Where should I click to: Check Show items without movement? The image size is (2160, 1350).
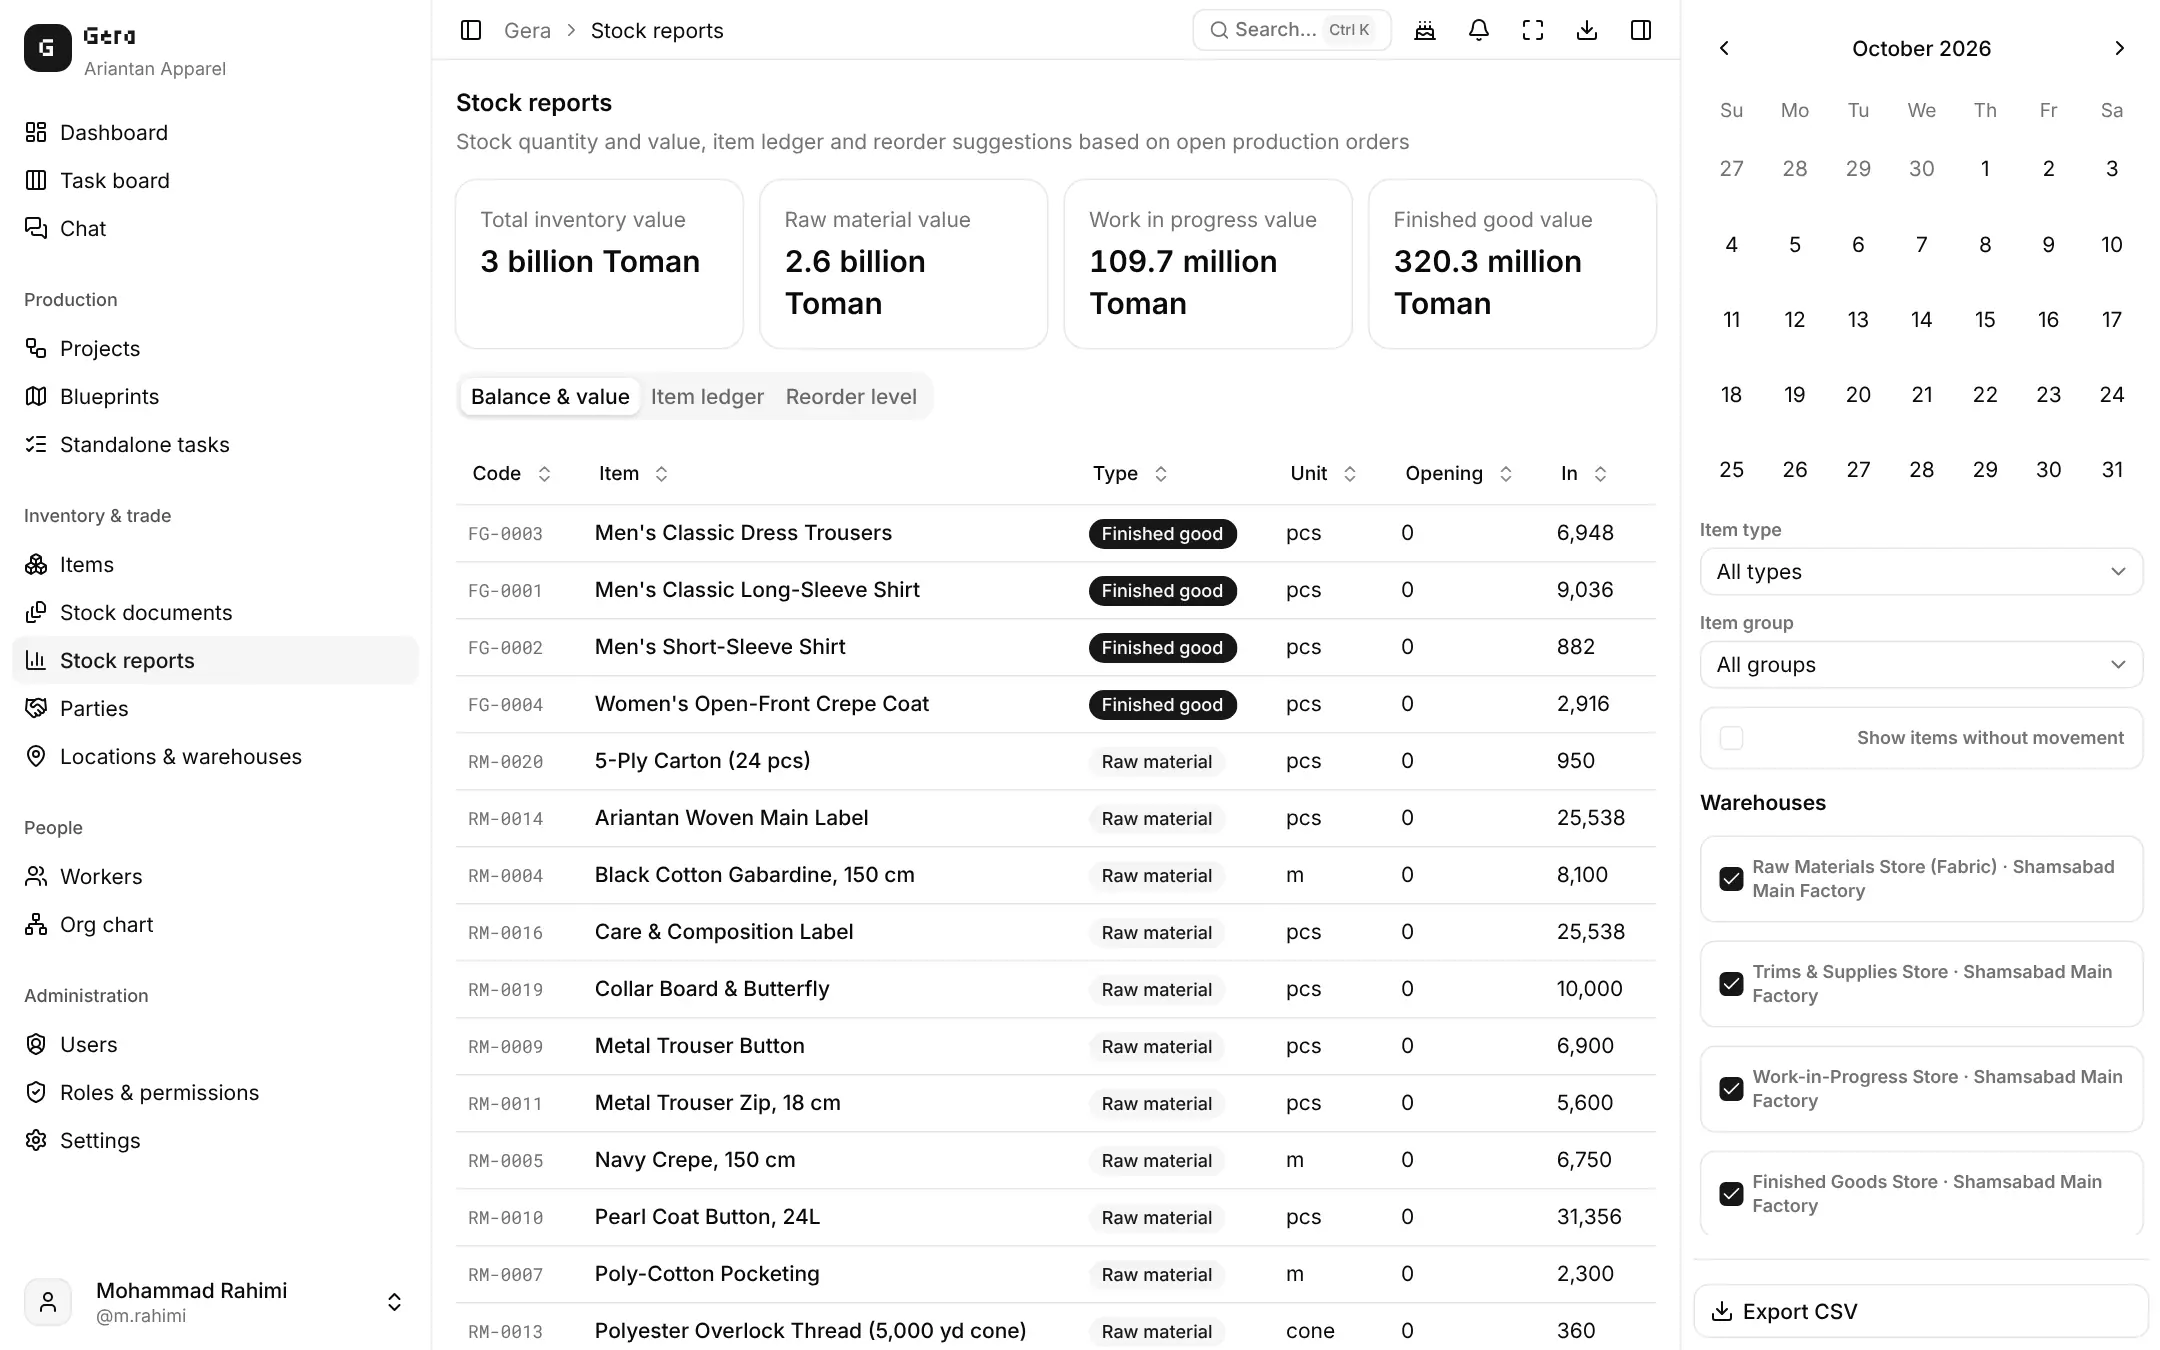coord(1731,738)
